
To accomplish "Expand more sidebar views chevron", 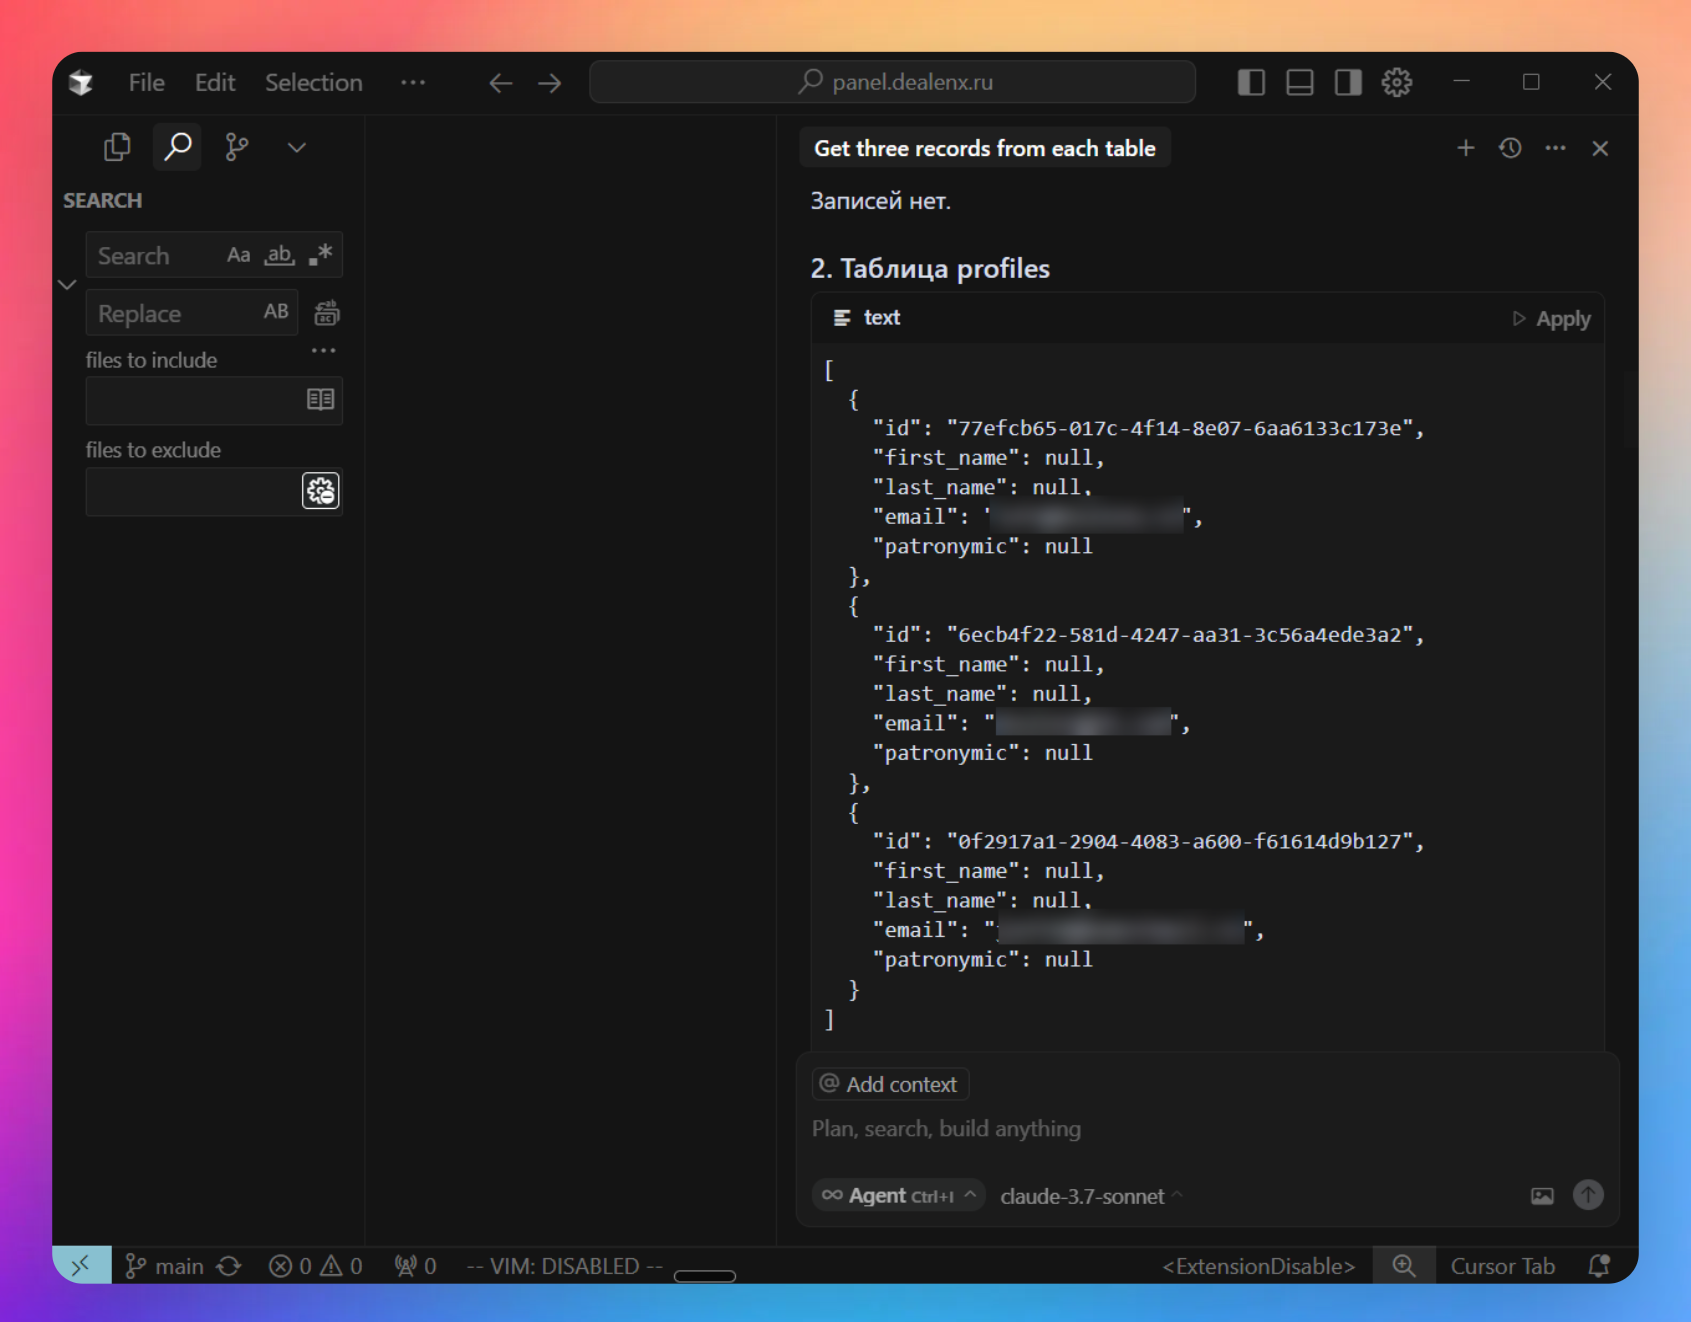I will pos(297,147).
